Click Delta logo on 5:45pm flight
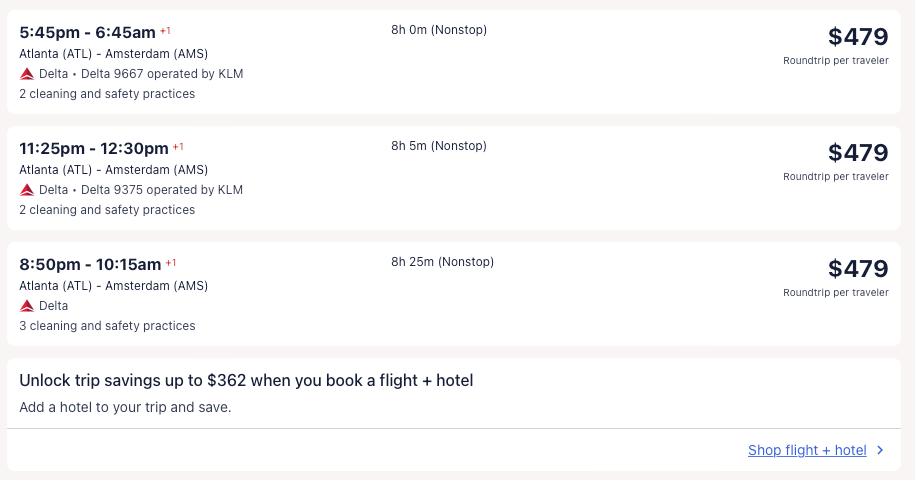The width and height of the screenshot is (915, 480). pyautogui.click(x=27, y=74)
